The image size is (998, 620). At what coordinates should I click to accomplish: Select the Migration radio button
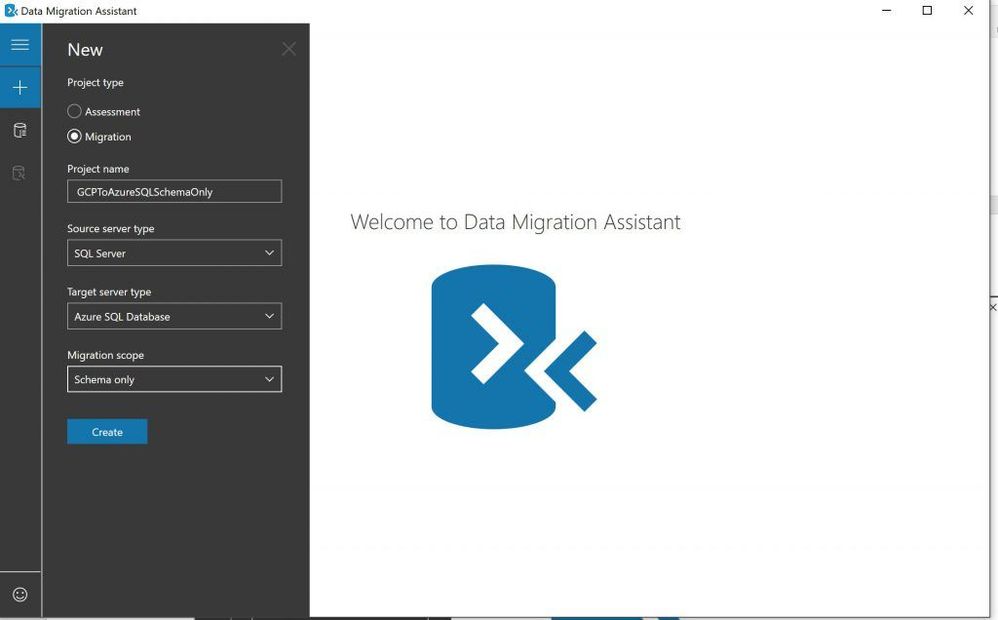[74, 136]
